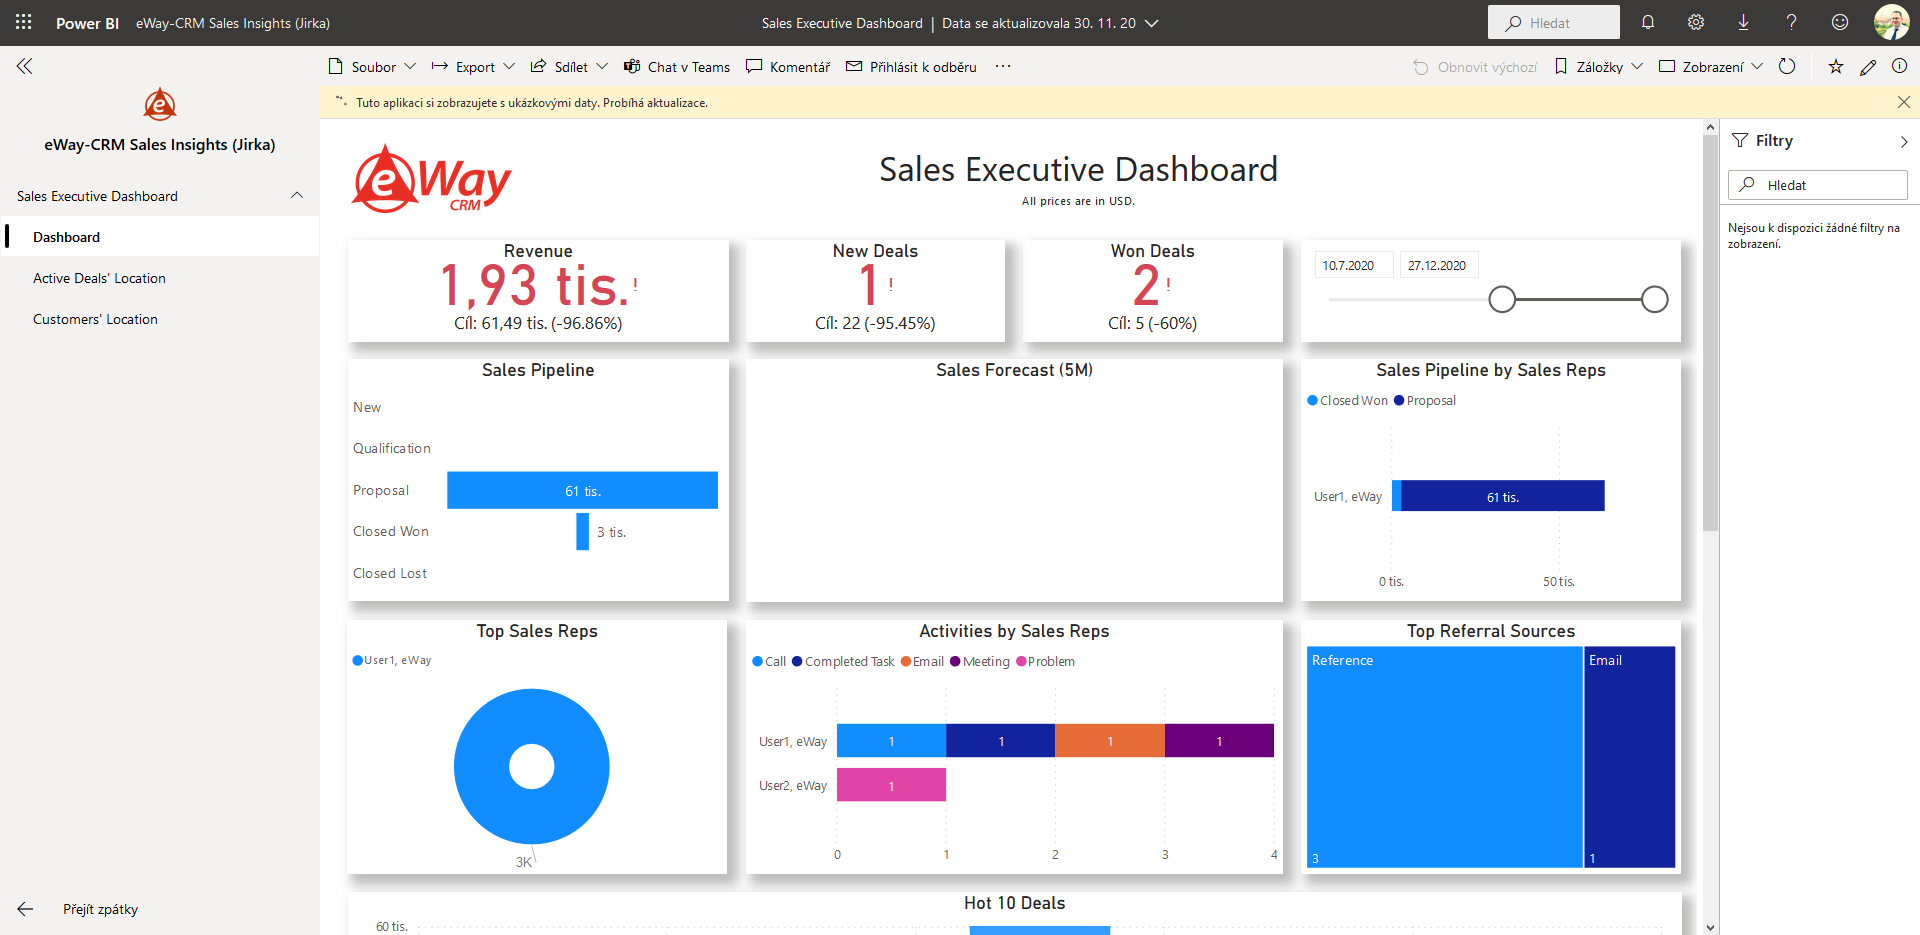
Task: Open the user profile avatar
Action: point(1891,22)
